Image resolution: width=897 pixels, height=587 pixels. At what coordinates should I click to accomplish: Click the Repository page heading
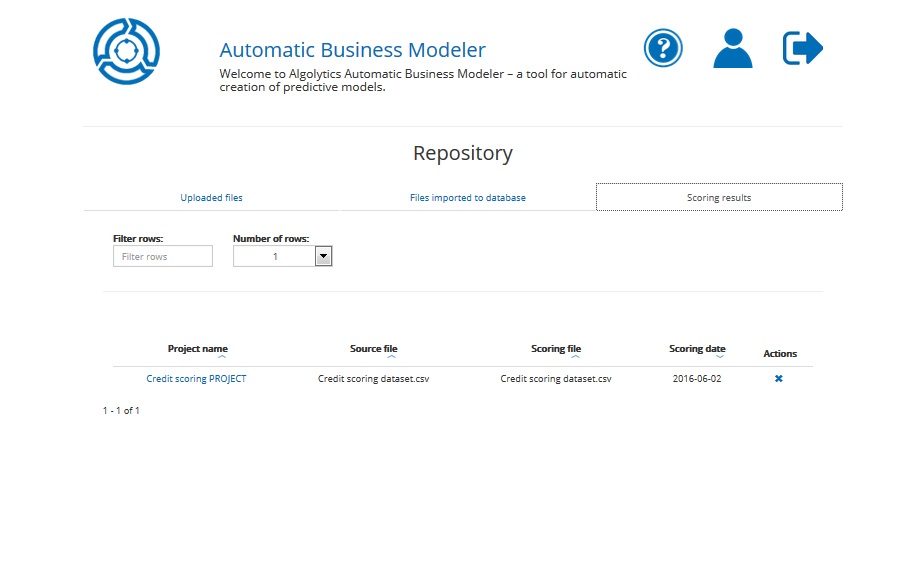463,153
